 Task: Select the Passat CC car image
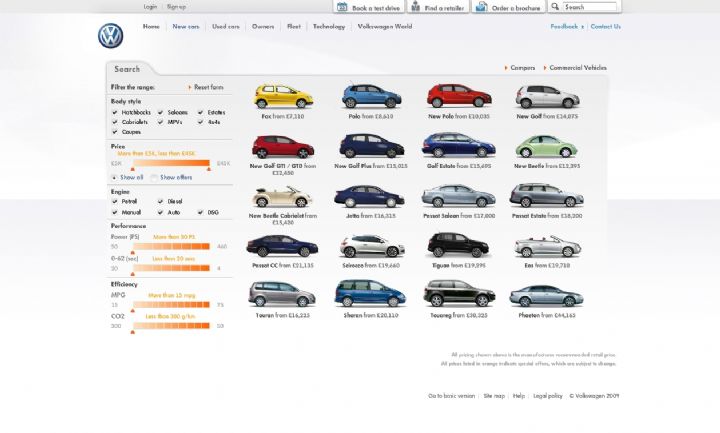(282, 246)
